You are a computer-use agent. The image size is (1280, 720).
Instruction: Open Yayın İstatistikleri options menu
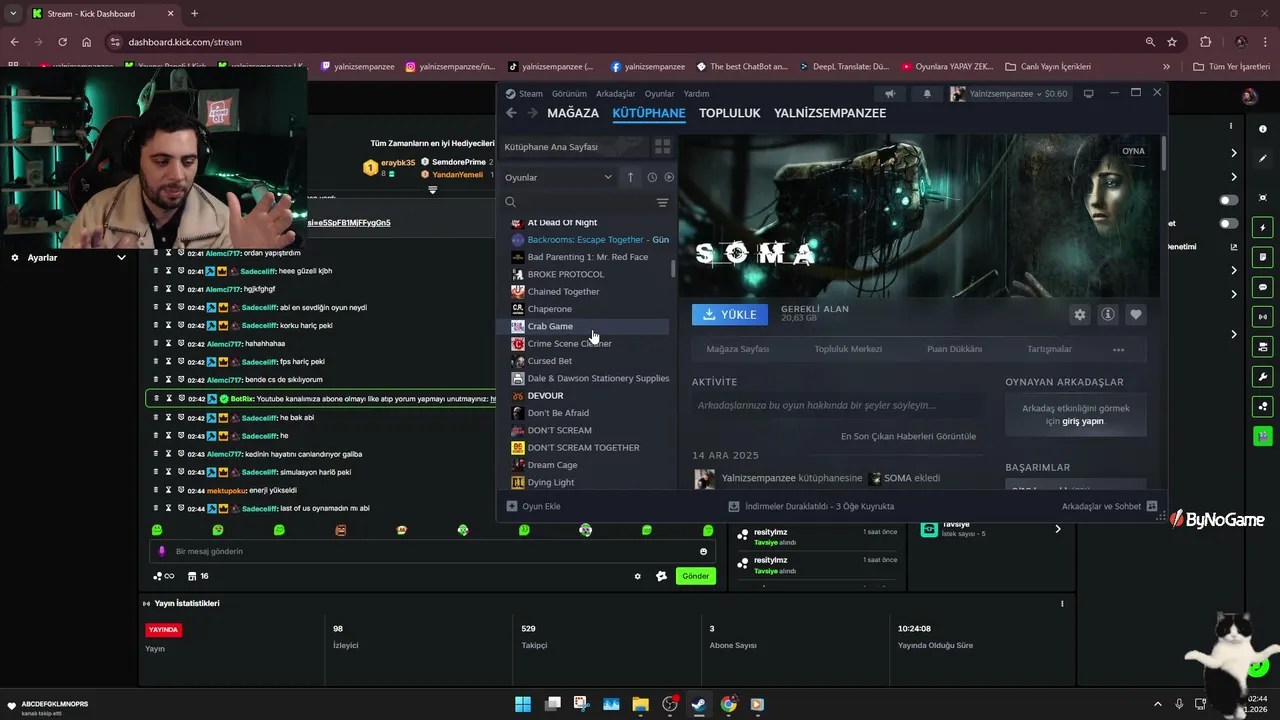pos(1062,603)
